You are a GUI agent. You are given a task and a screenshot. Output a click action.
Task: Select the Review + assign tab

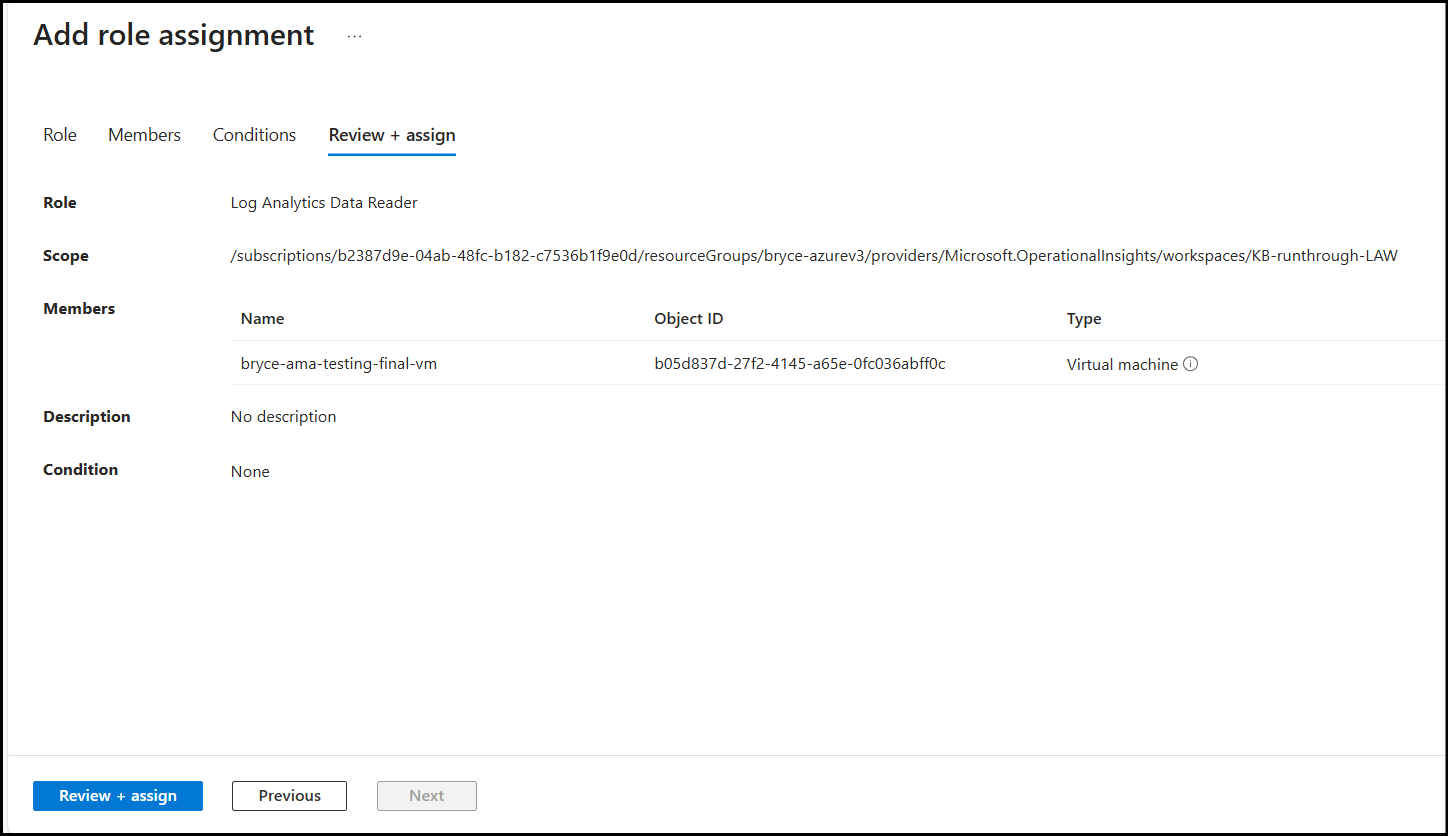click(392, 135)
